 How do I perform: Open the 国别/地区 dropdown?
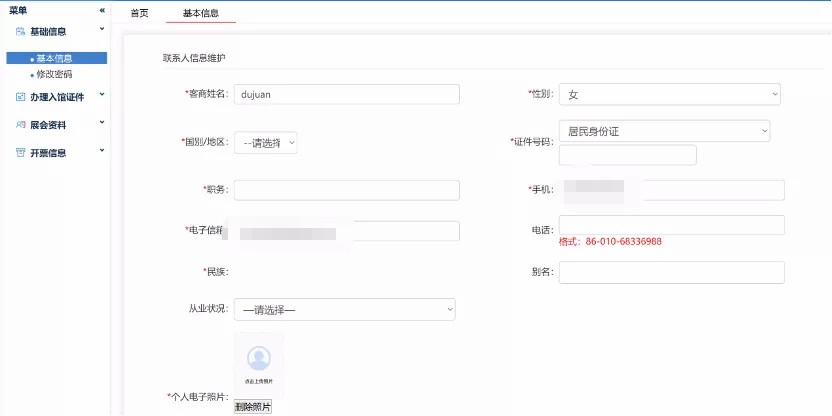click(265, 143)
